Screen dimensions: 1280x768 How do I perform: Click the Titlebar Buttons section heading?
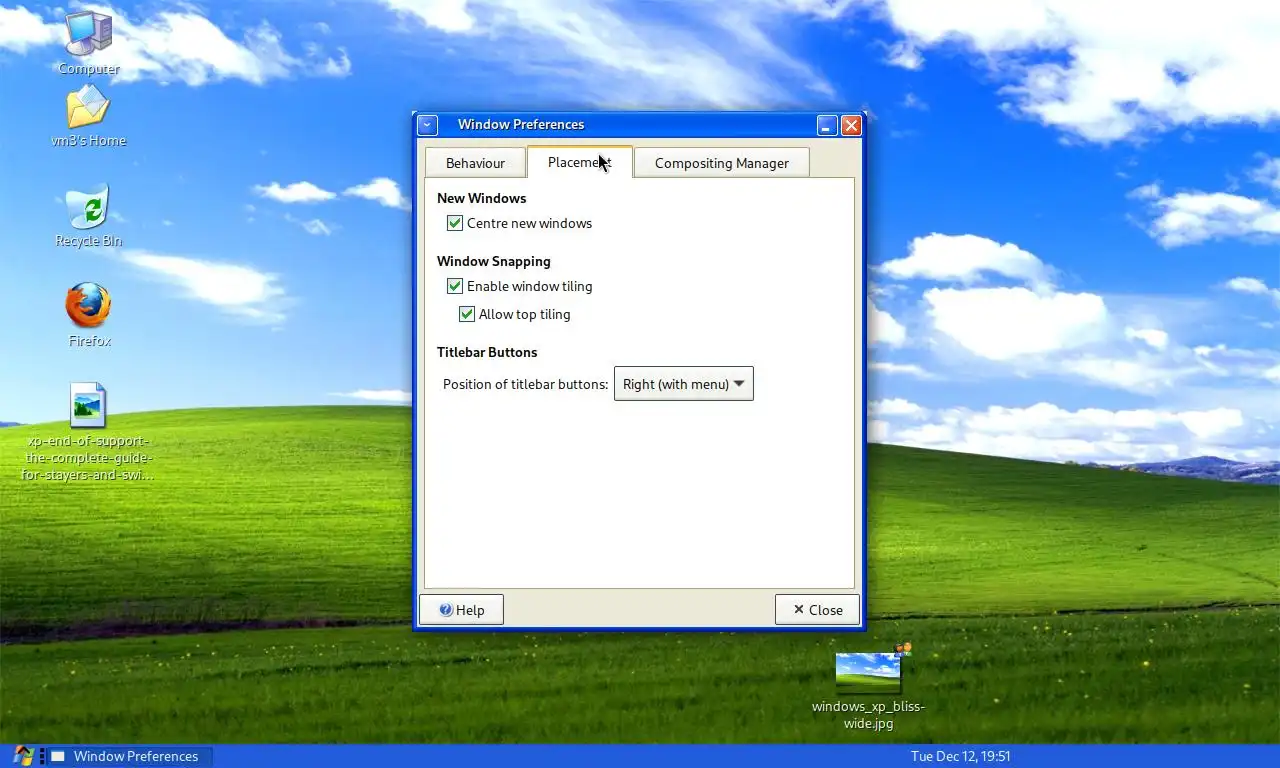[487, 352]
